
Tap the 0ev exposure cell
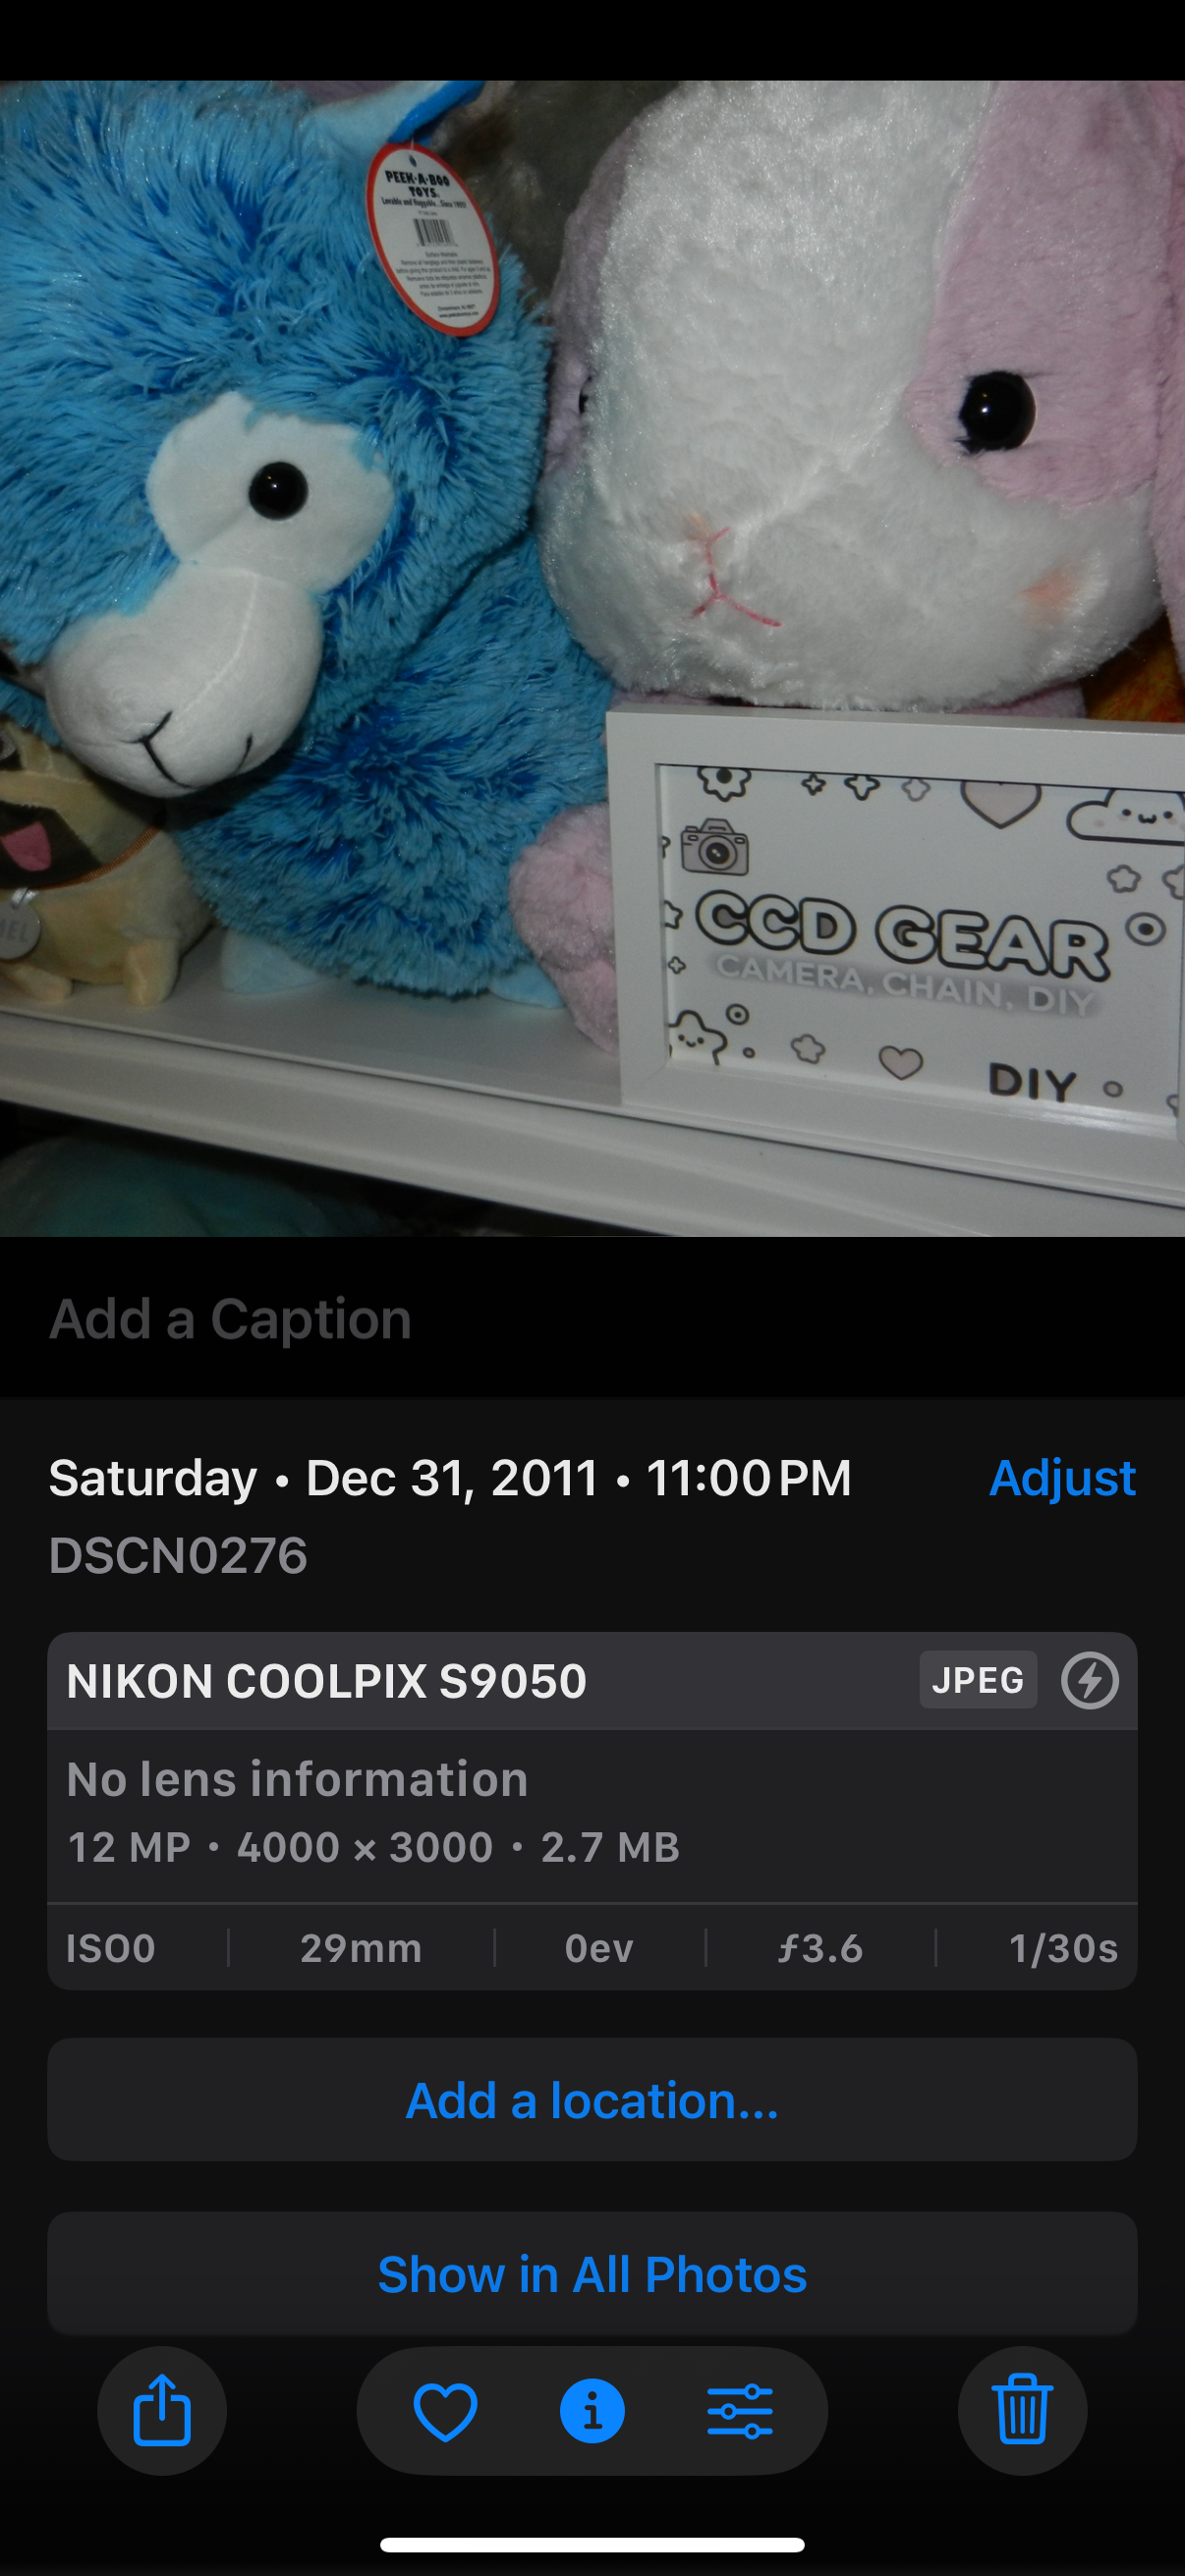pyautogui.click(x=599, y=1948)
